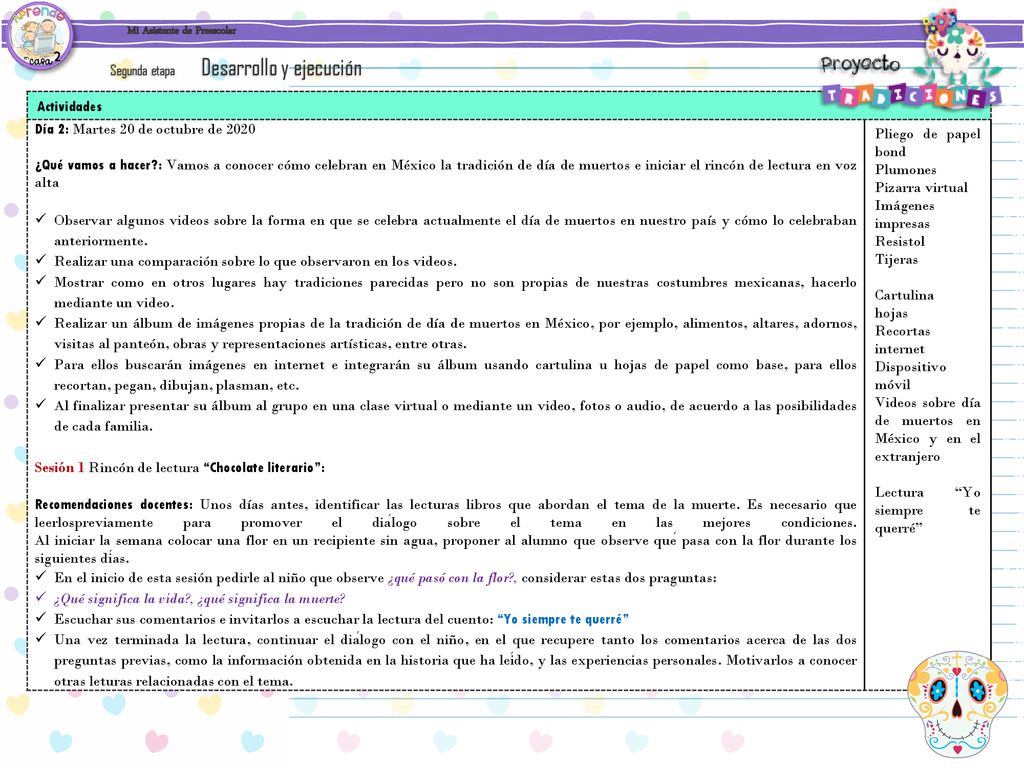Click the text "recortan, pegan, dibujan, plasman, etc."
The height and width of the screenshot is (768, 1024).
(176, 385)
